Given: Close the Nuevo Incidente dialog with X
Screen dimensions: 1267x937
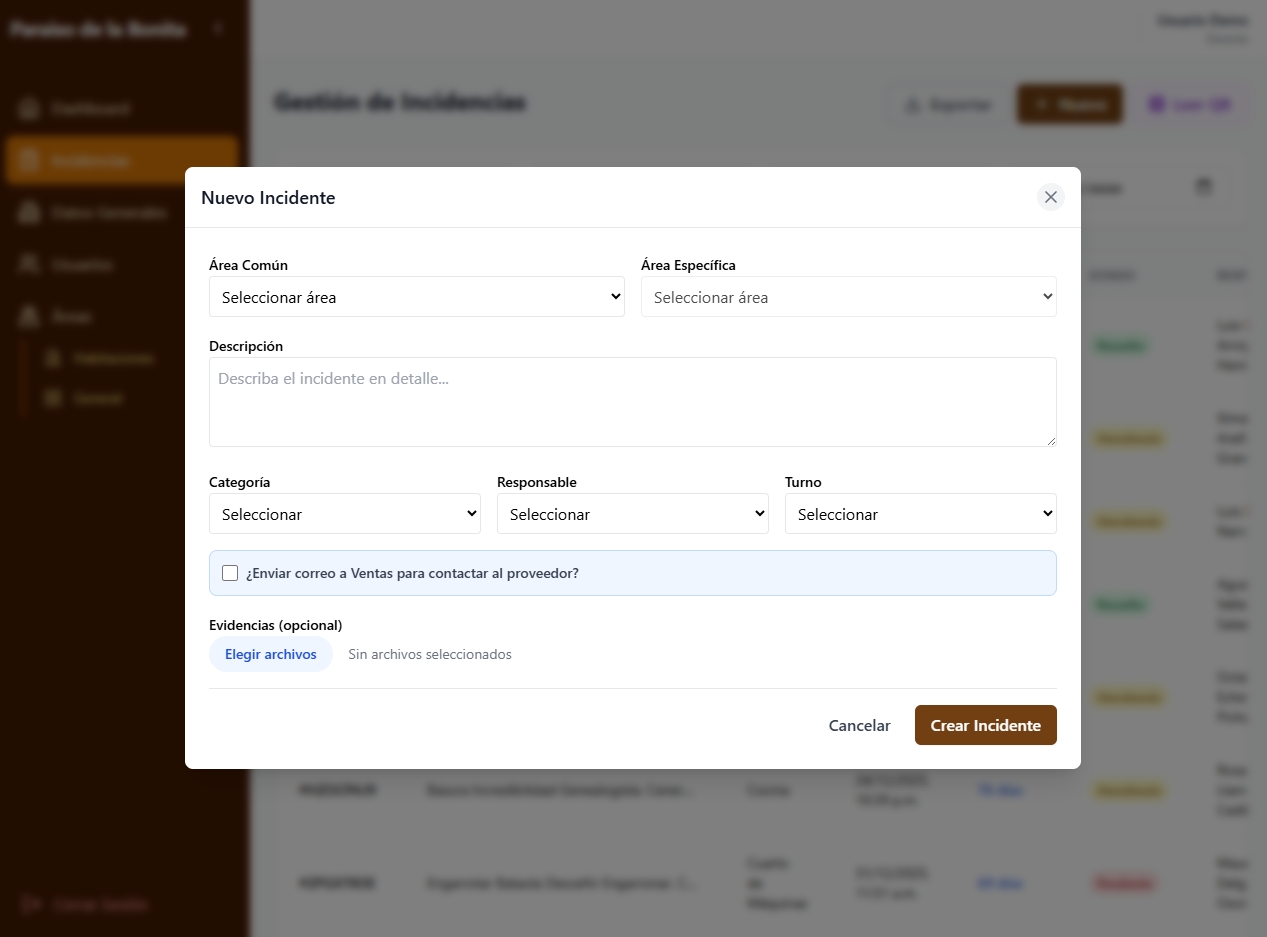Looking at the screenshot, I should (x=1050, y=197).
